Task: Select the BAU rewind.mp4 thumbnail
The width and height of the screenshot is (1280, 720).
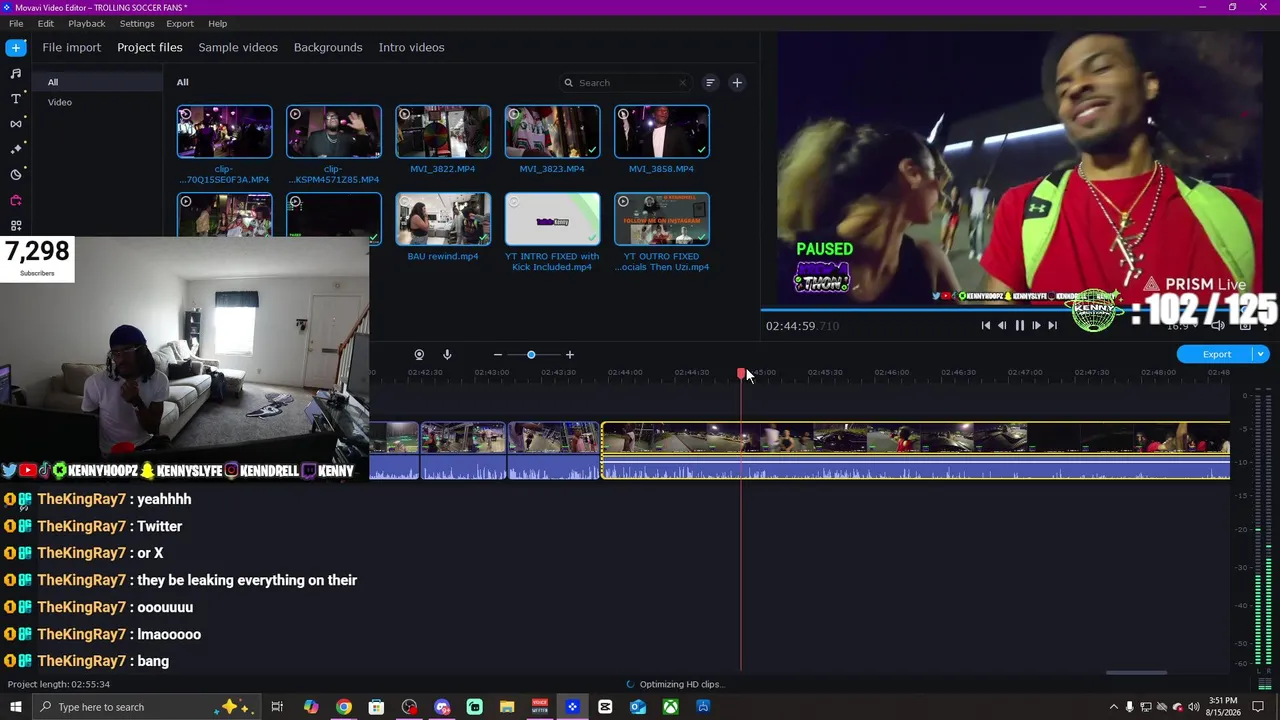Action: tap(443, 219)
